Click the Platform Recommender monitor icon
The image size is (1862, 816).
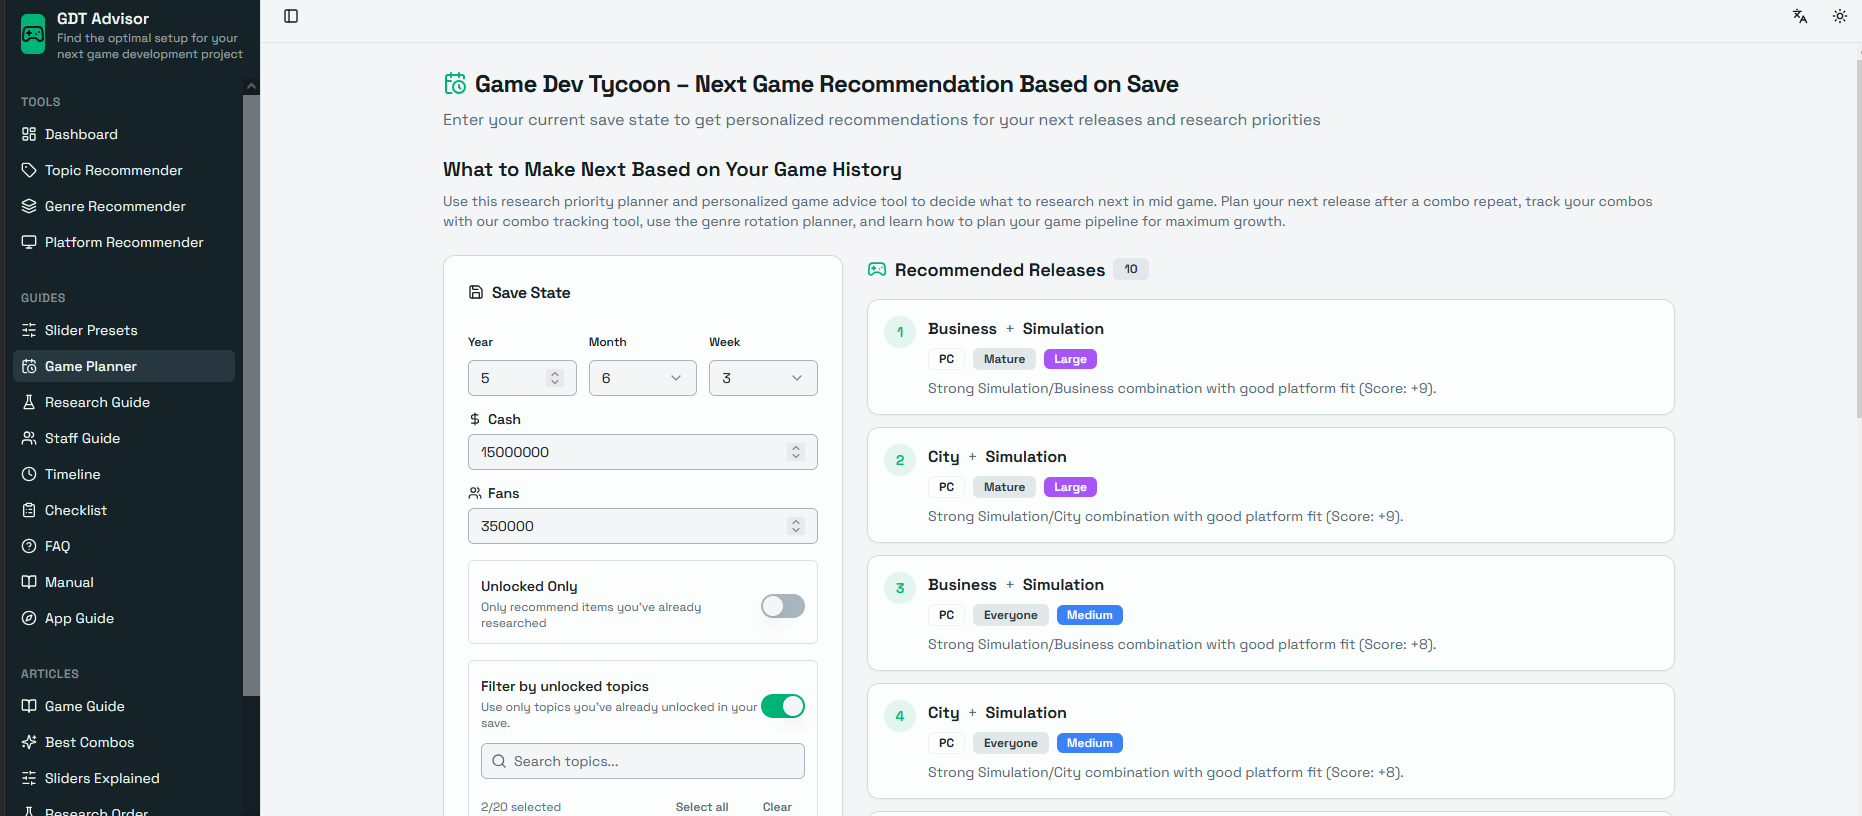pos(29,242)
